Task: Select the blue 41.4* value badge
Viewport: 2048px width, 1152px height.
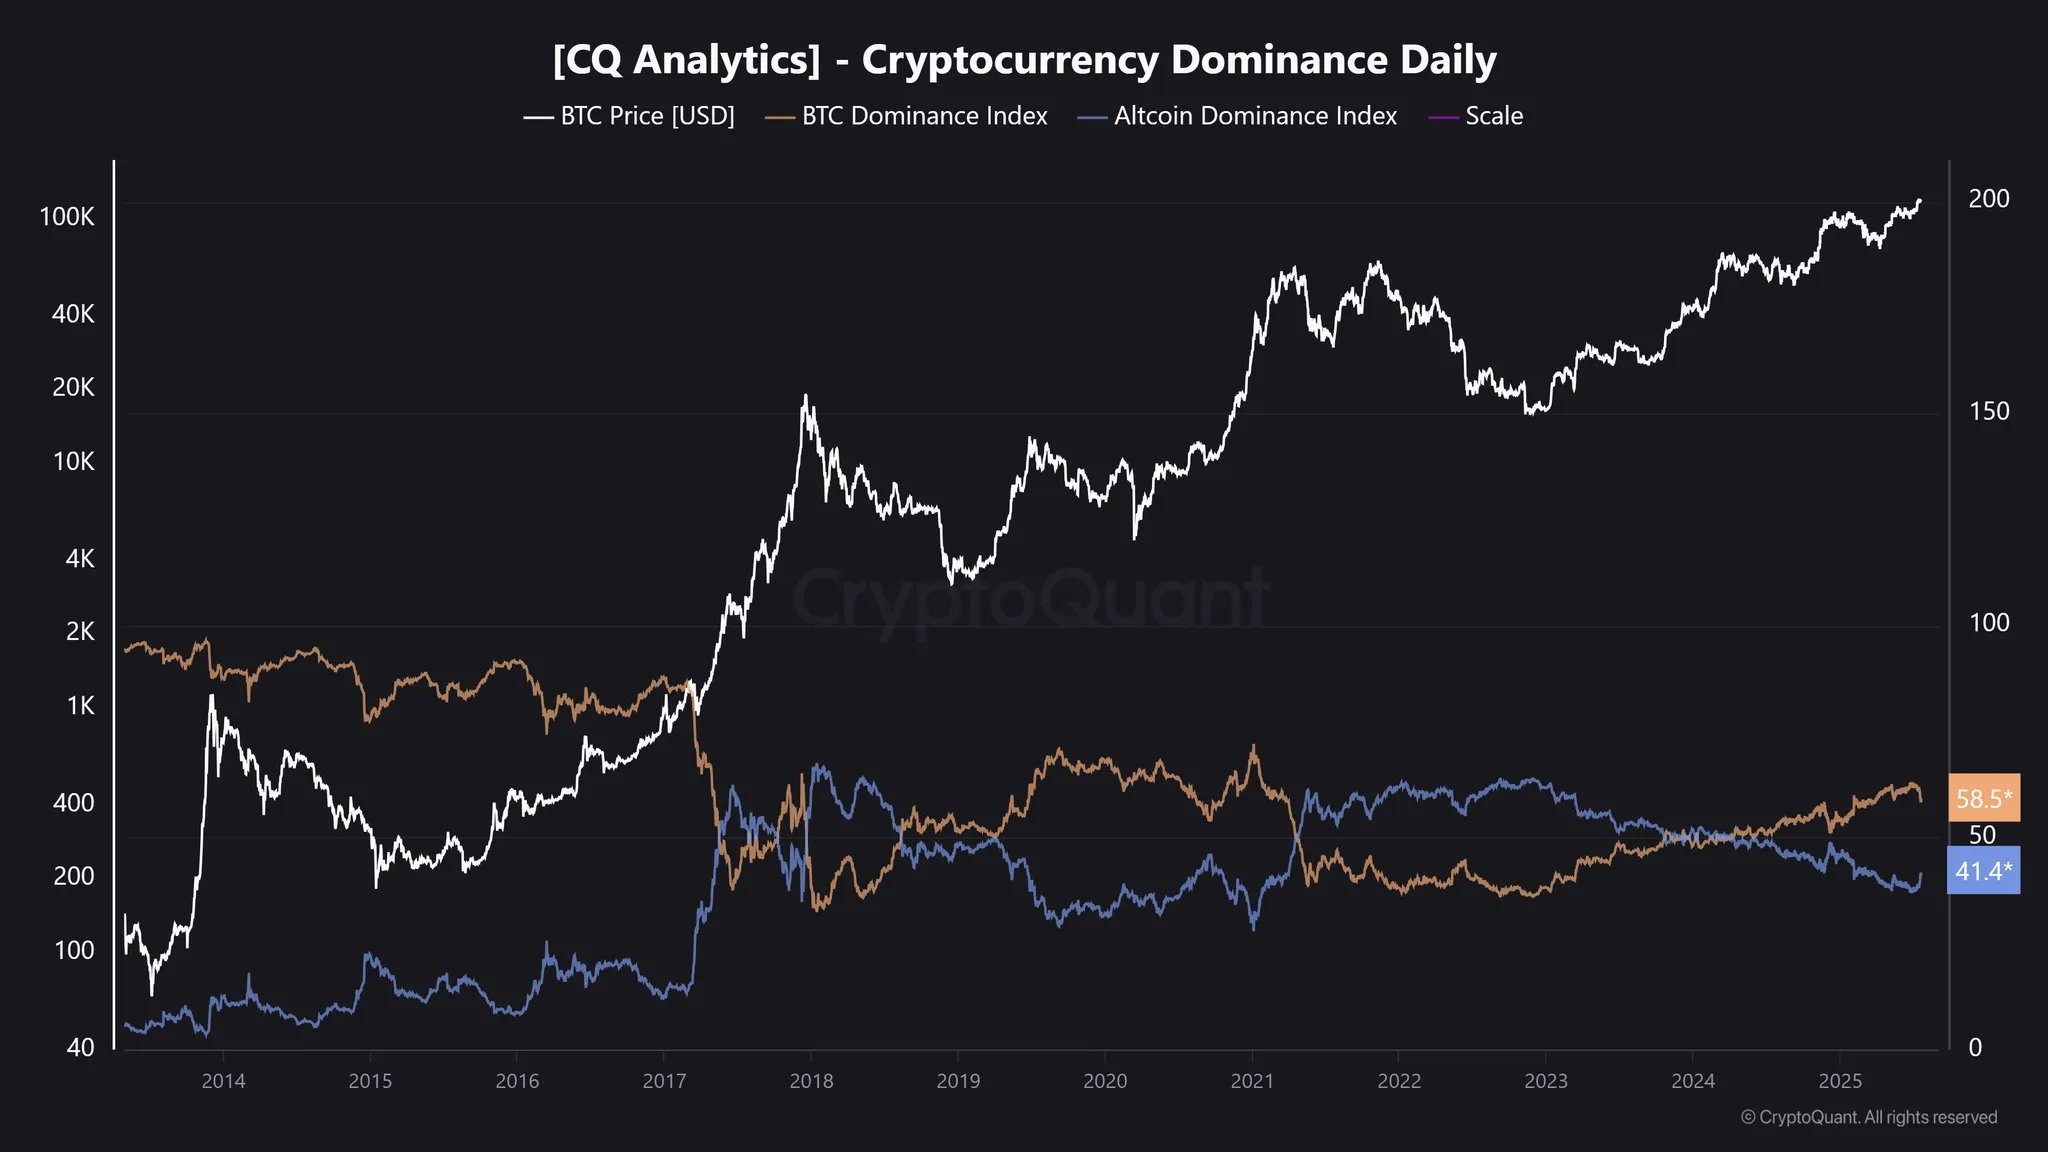Action: click(x=1983, y=871)
